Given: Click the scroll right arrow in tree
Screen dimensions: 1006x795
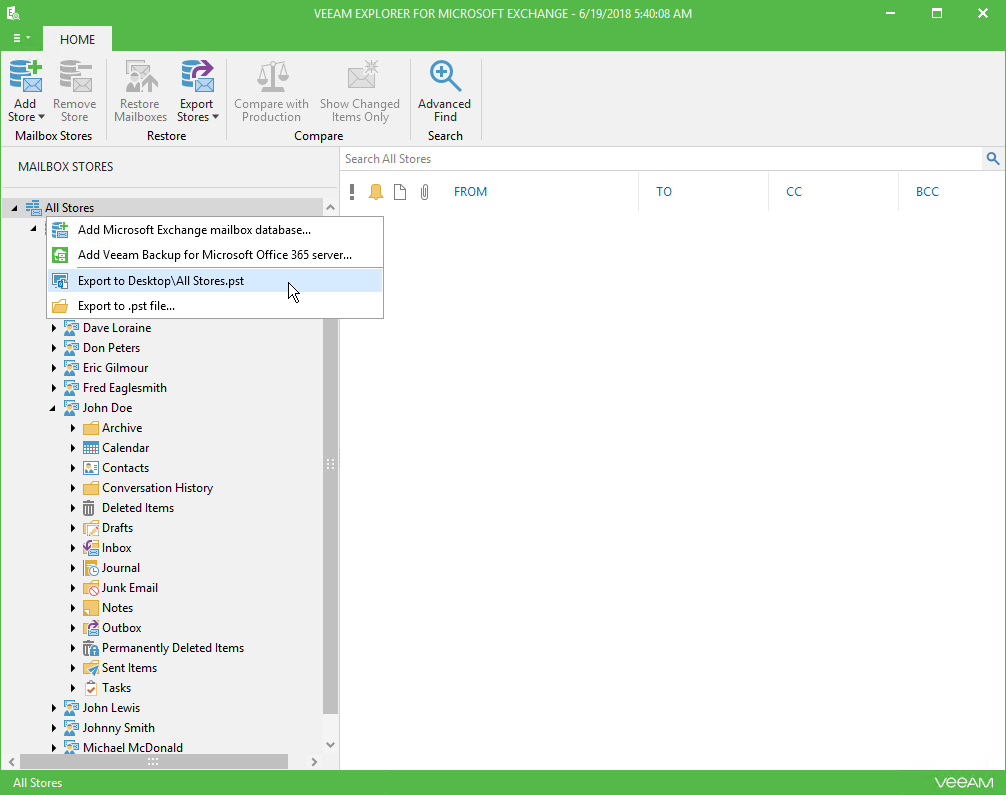Looking at the screenshot, I should pyautogui.click(x=314, y=762).
